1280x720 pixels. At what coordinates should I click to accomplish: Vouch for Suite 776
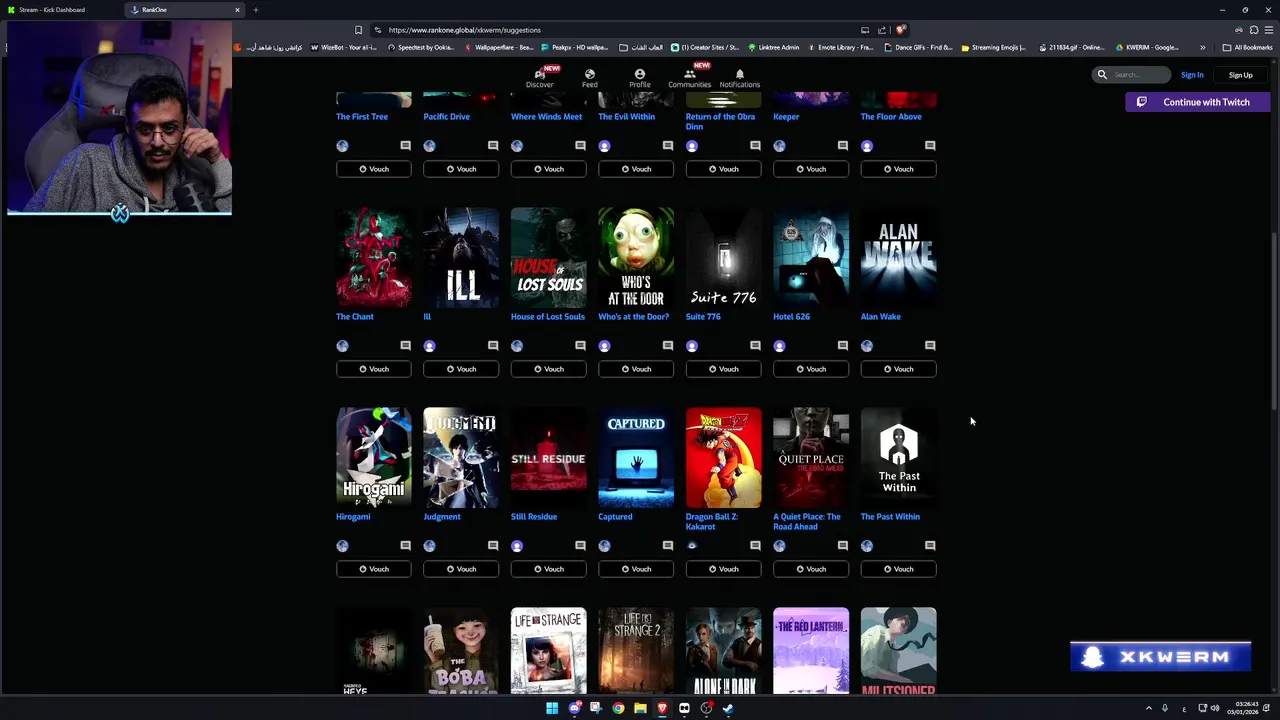(724, 369)
